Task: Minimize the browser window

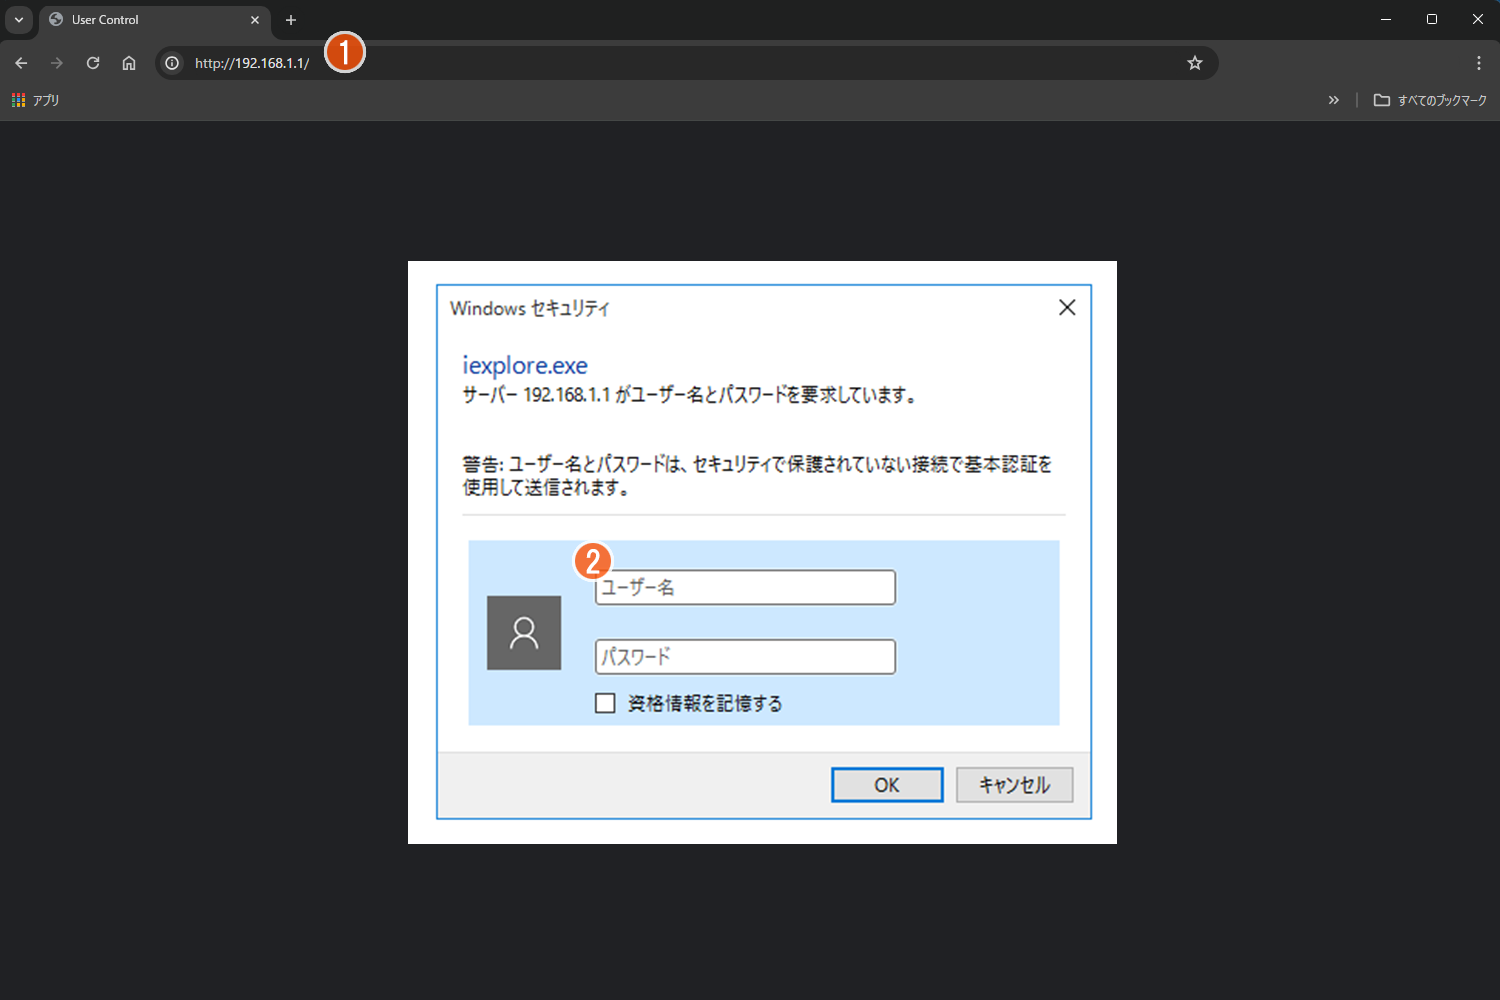Action: pos(1386,20)
